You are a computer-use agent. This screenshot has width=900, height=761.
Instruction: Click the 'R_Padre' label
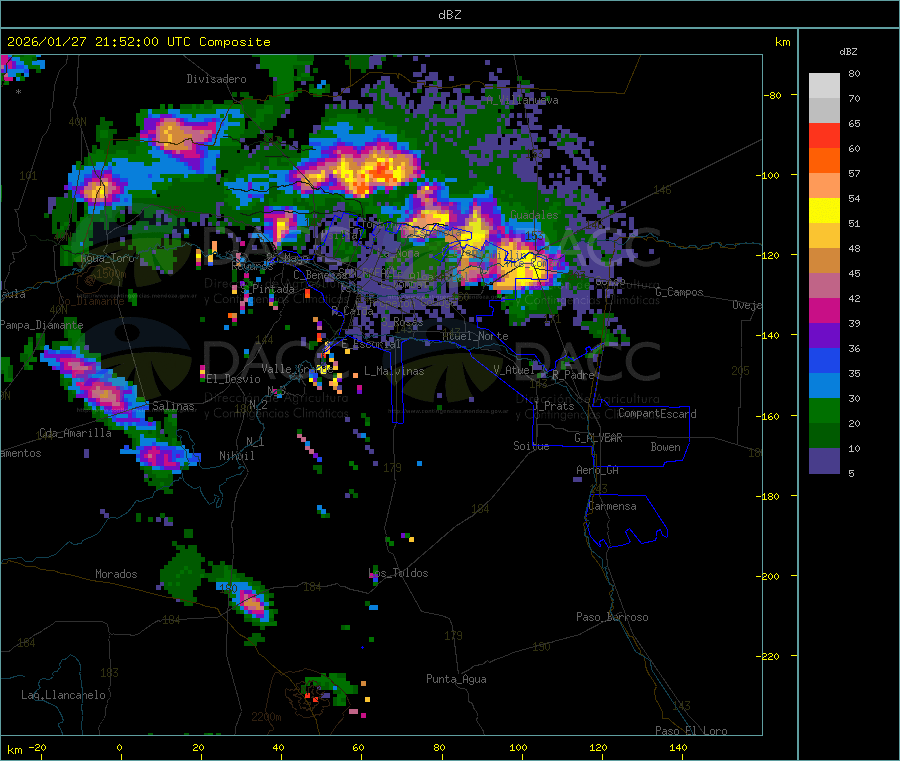pyautogui.click(x=573, y=375)
